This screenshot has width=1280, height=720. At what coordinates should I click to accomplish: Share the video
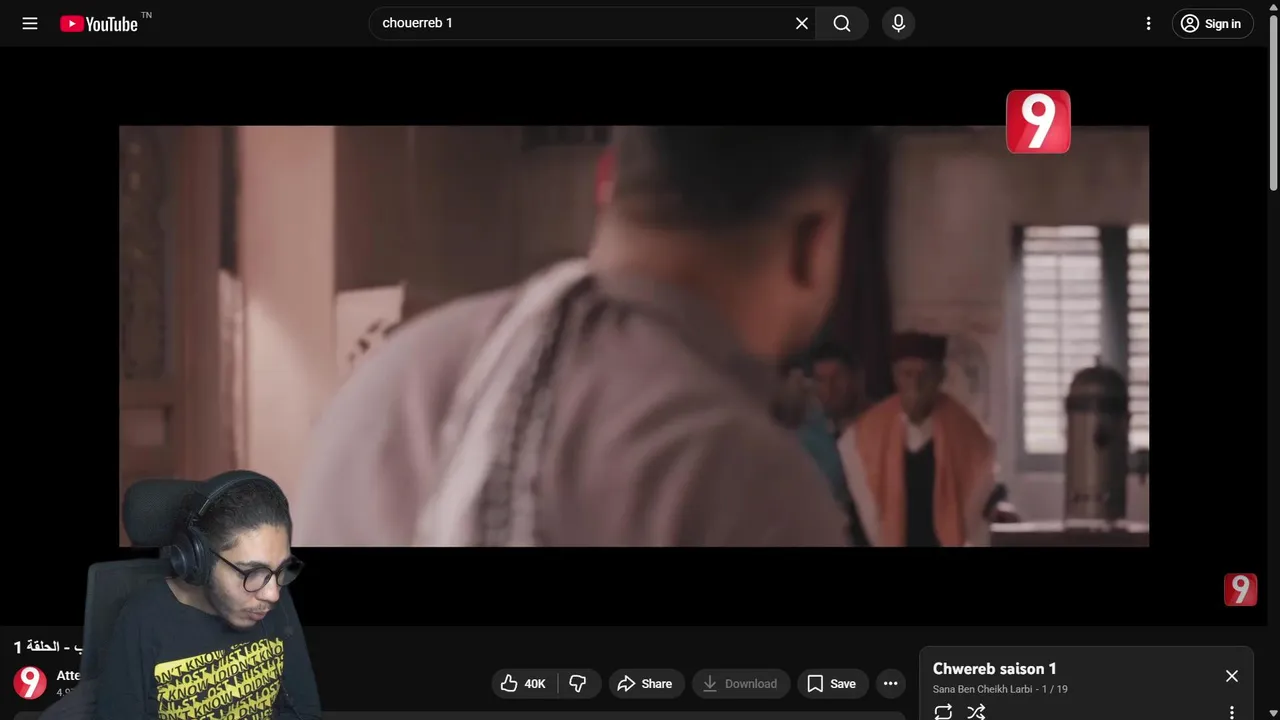(646, 683)
